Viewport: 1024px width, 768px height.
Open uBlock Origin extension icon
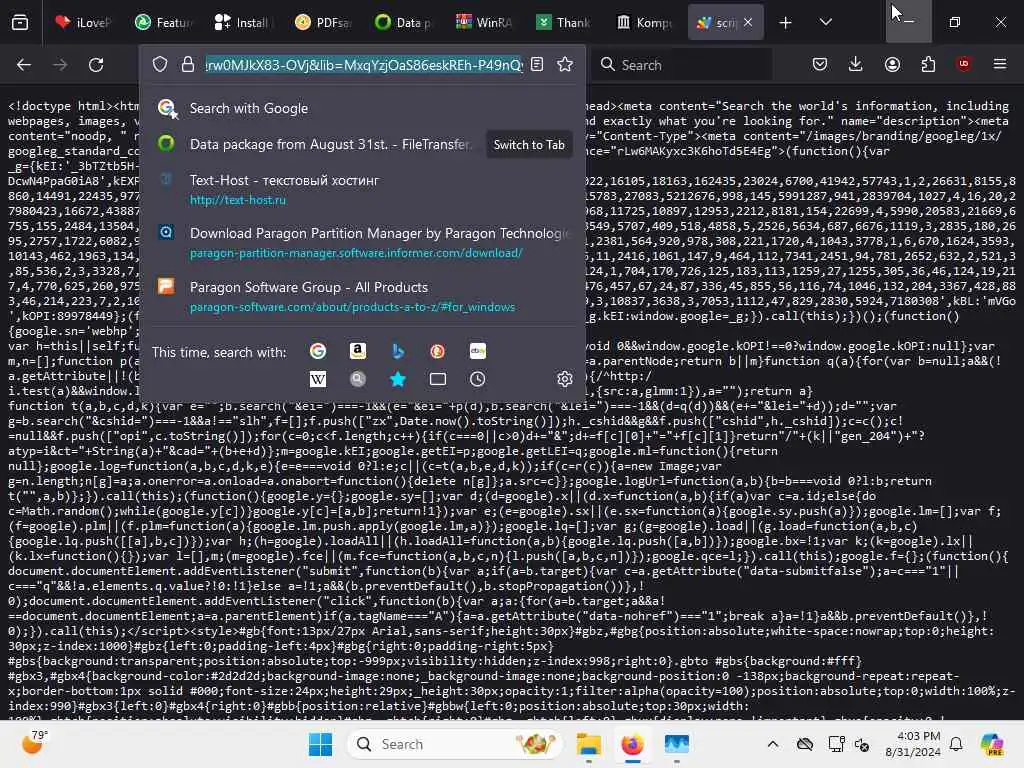click(964, 64)
